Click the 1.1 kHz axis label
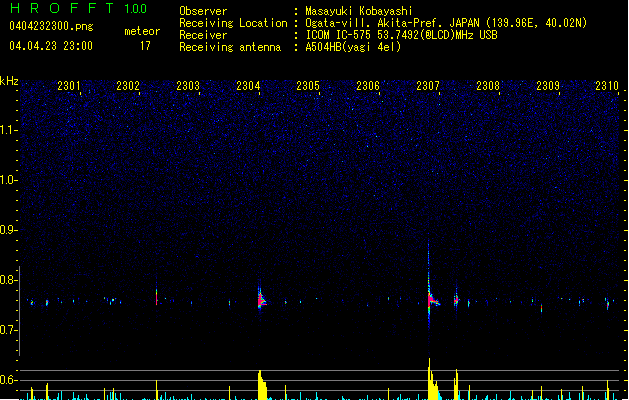629x400 pixels. [x=9, y=130]
